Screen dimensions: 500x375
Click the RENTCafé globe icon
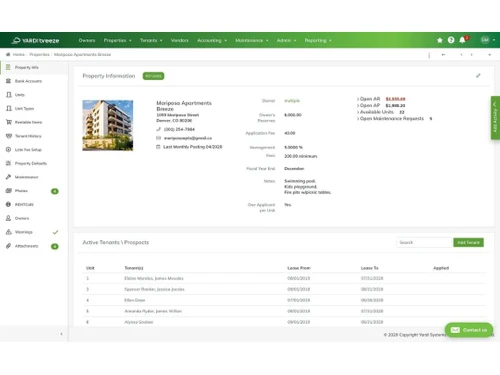click(x=8, y=204)
